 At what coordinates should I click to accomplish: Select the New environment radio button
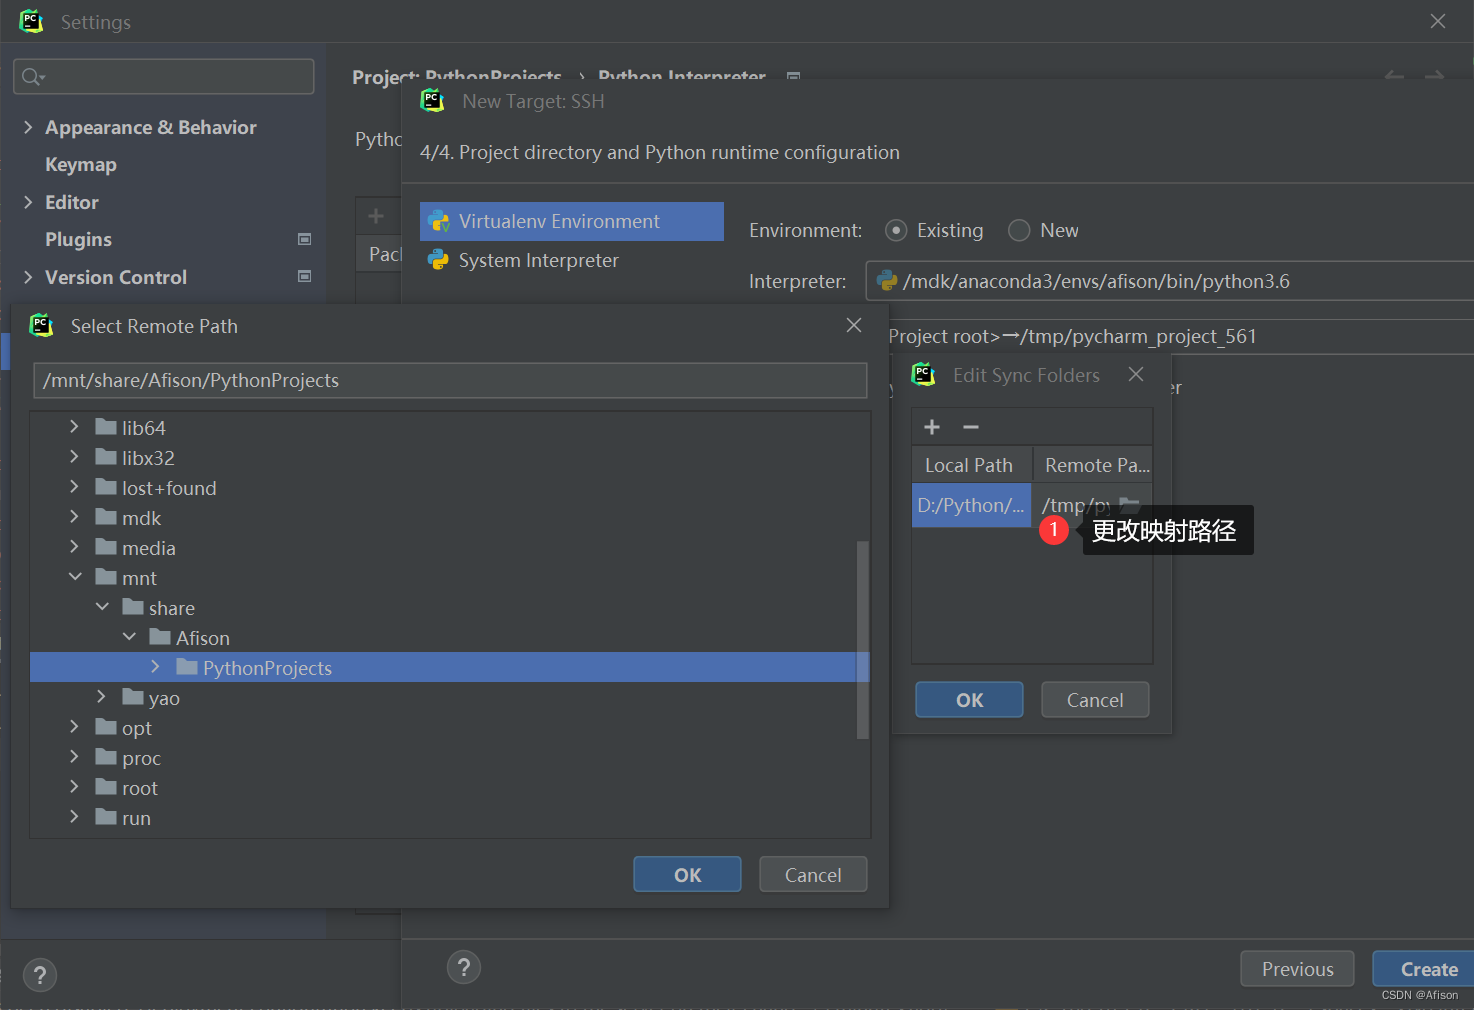tap(1019, 230)
